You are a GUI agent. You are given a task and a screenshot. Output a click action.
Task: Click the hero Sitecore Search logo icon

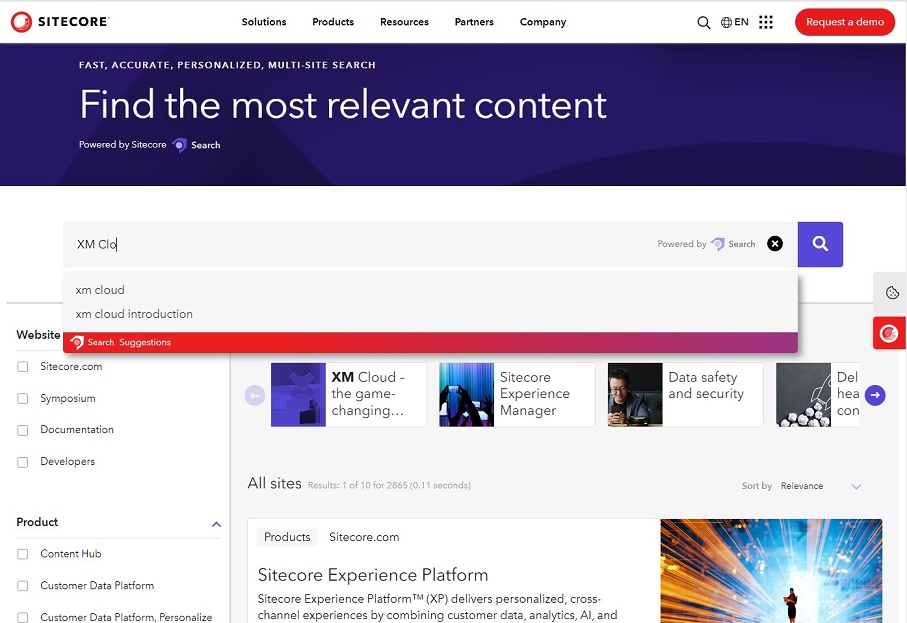180,145
